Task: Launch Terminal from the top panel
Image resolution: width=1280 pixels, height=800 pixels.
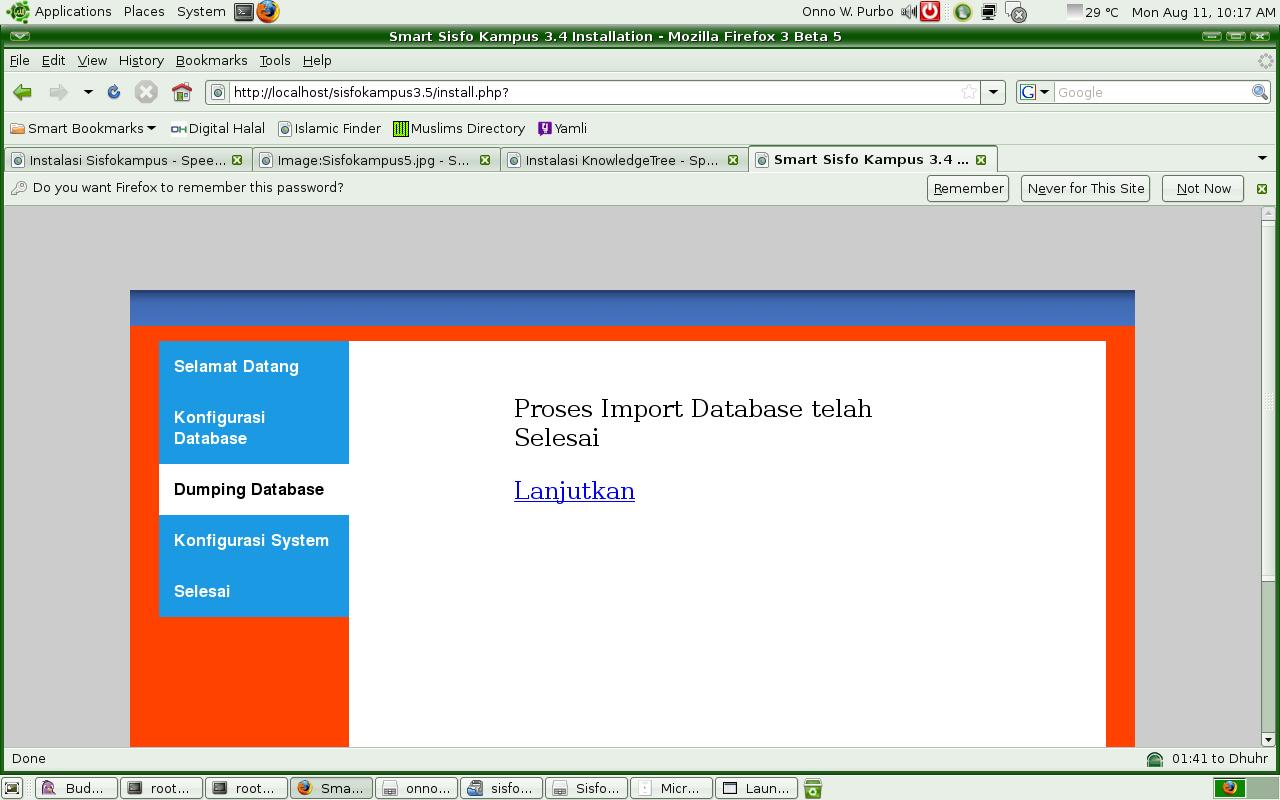Action: [244, 12]
